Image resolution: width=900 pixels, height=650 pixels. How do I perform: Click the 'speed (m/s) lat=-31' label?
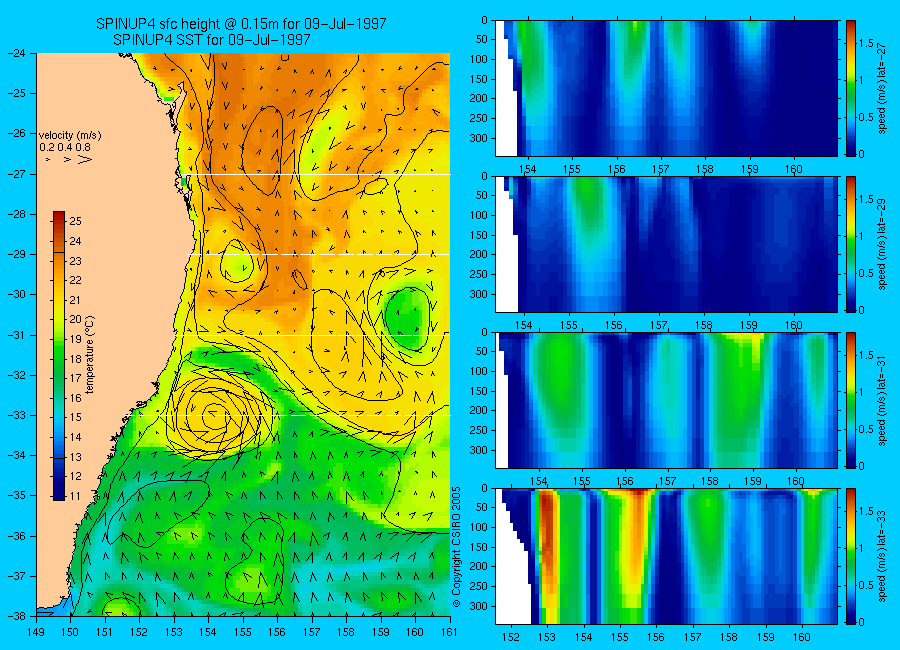click(x=883, y=400)
